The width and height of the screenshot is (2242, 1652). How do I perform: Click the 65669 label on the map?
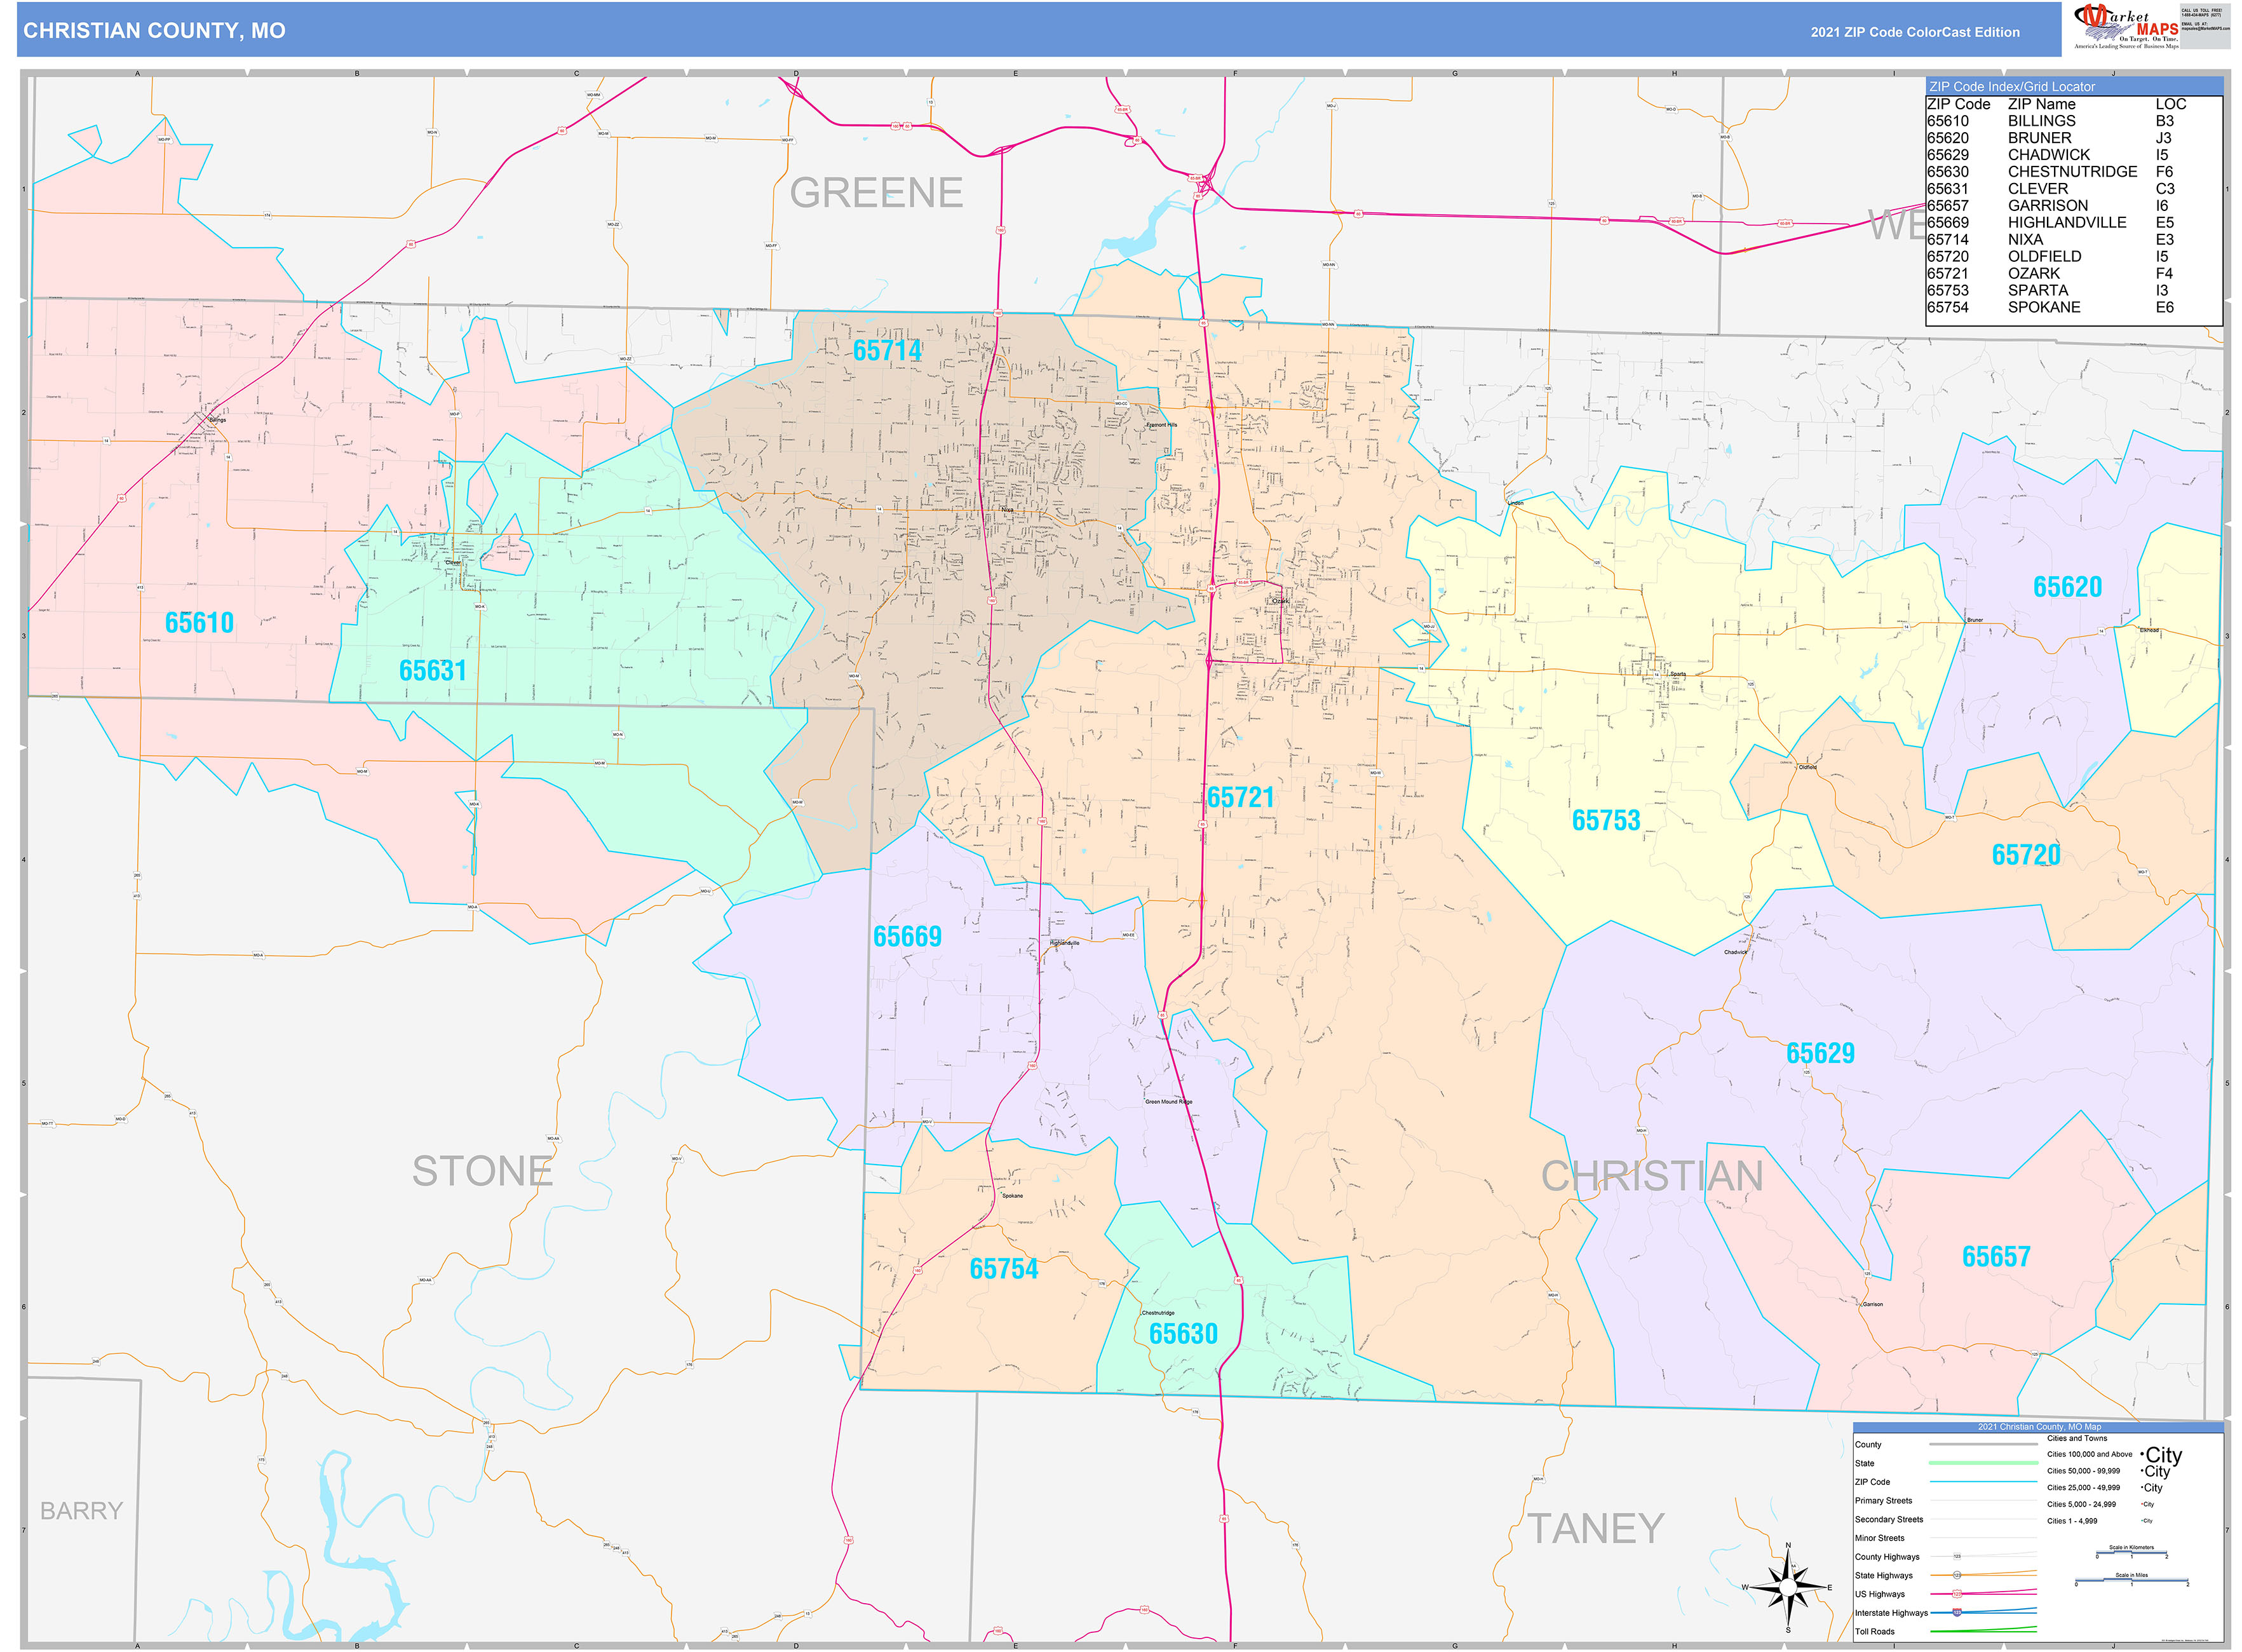[x=907, y=937]
